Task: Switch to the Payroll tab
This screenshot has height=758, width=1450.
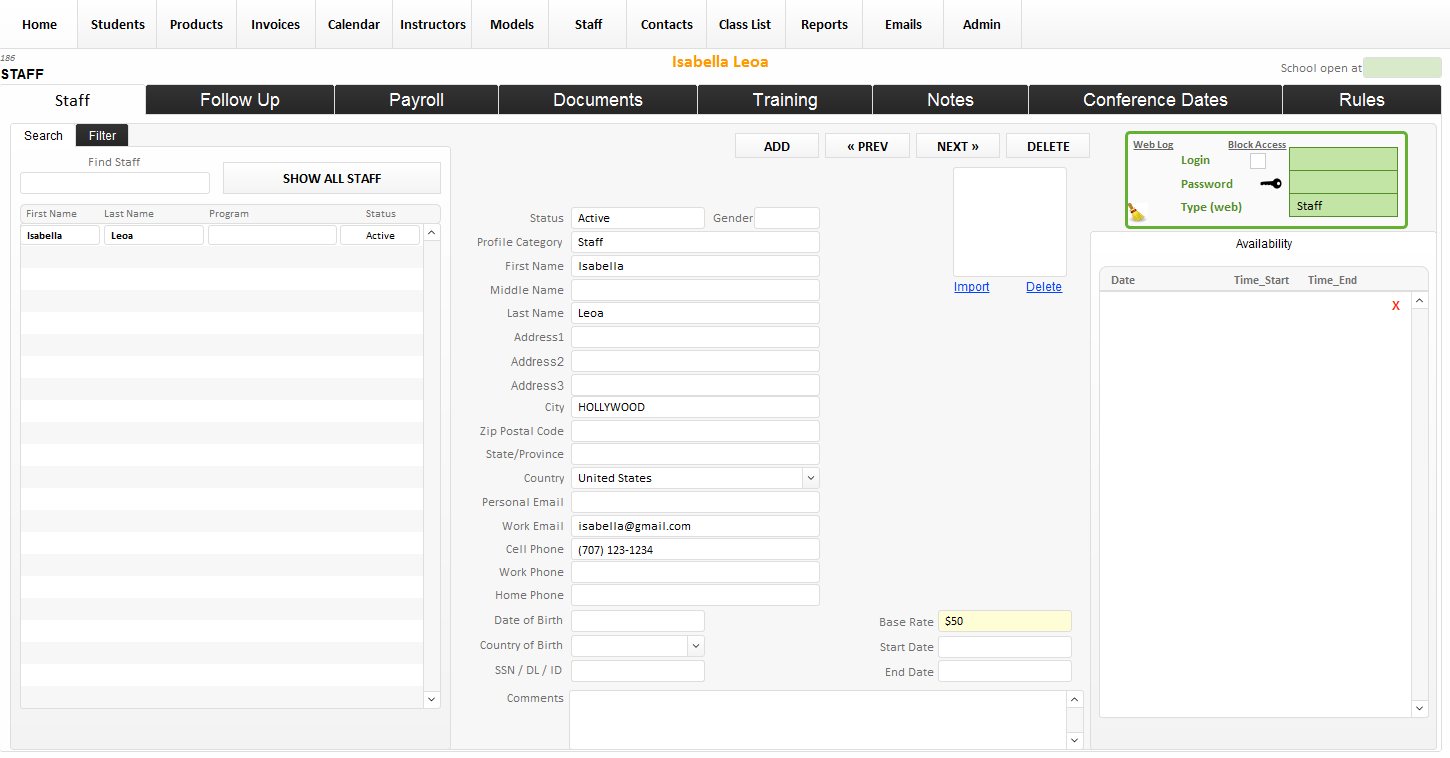Action: click(x=417, y=100)
